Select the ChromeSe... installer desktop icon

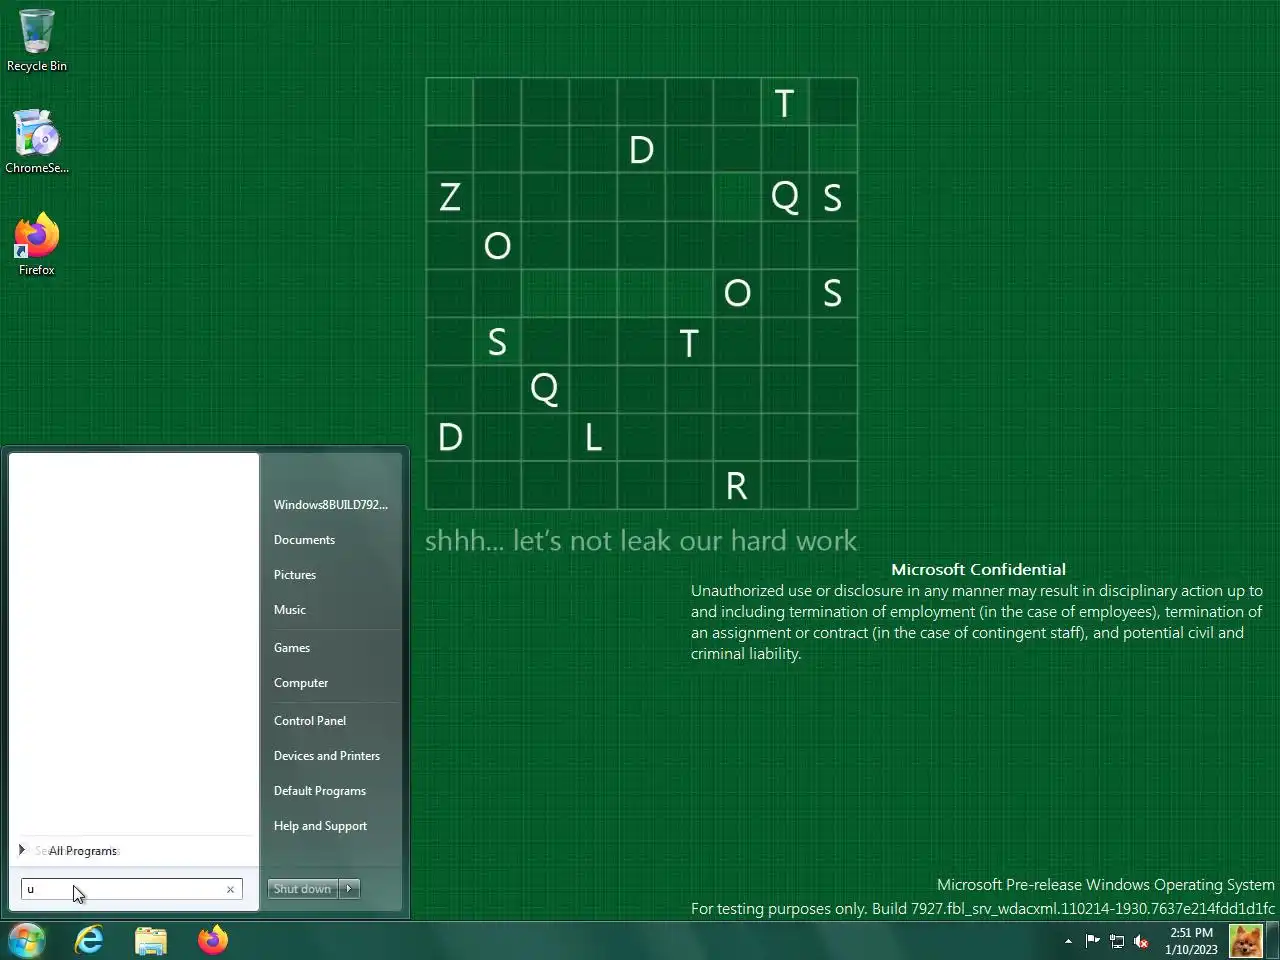[x=36, y=142]
